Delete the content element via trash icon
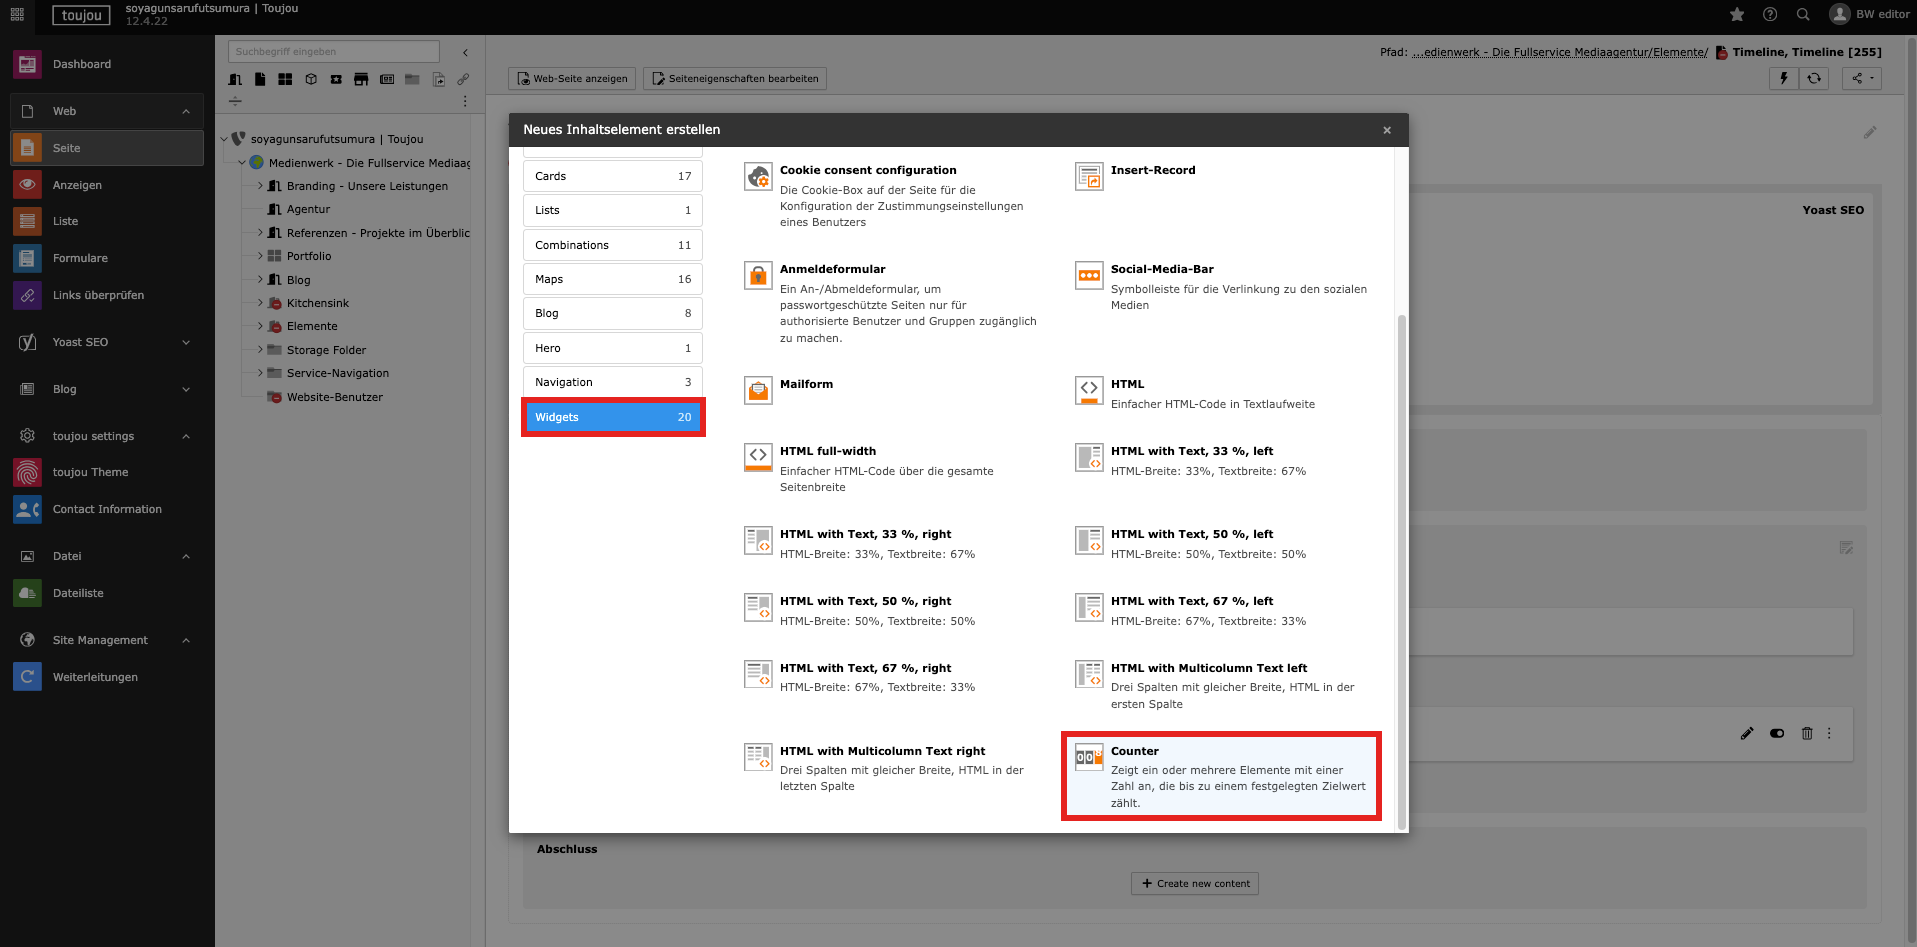 tap(1807, 733)
